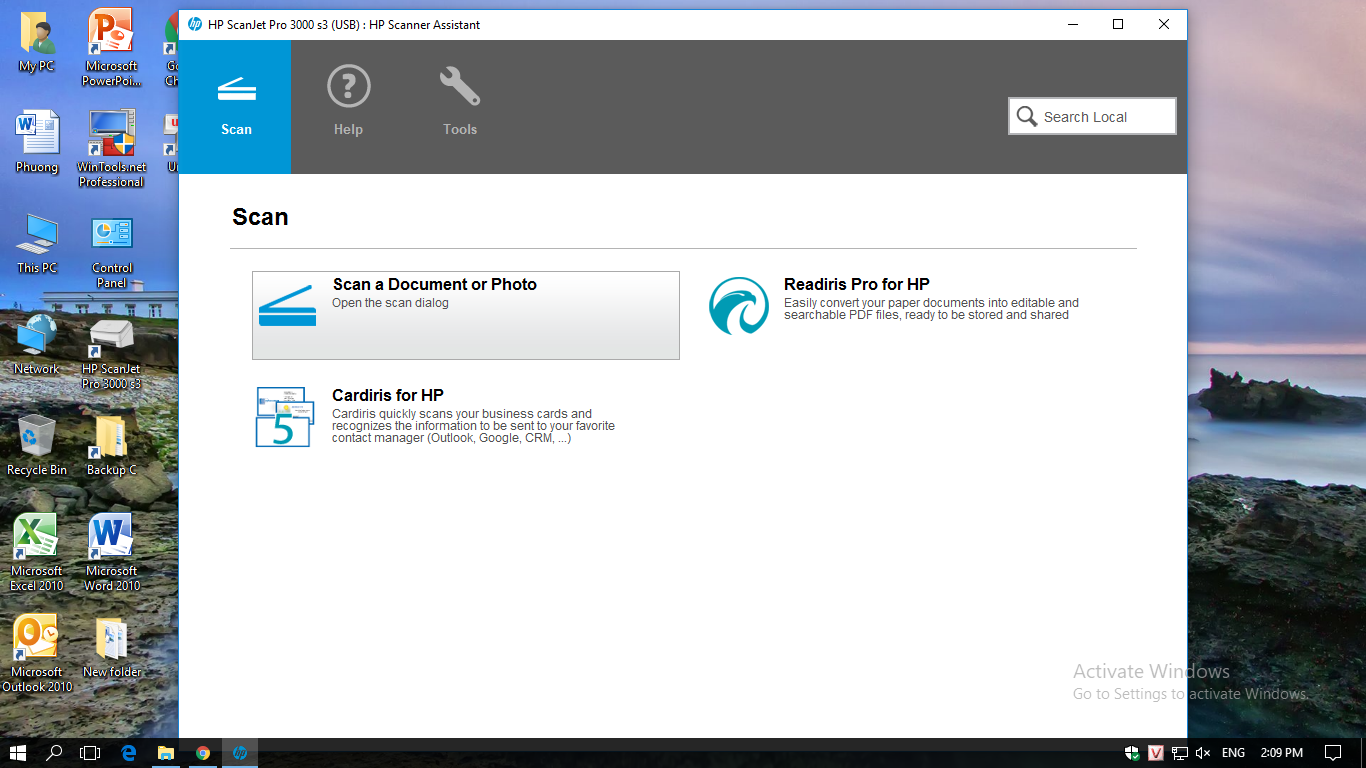
Task: Click the flatbed scanner icon
Action: point(287,306)
